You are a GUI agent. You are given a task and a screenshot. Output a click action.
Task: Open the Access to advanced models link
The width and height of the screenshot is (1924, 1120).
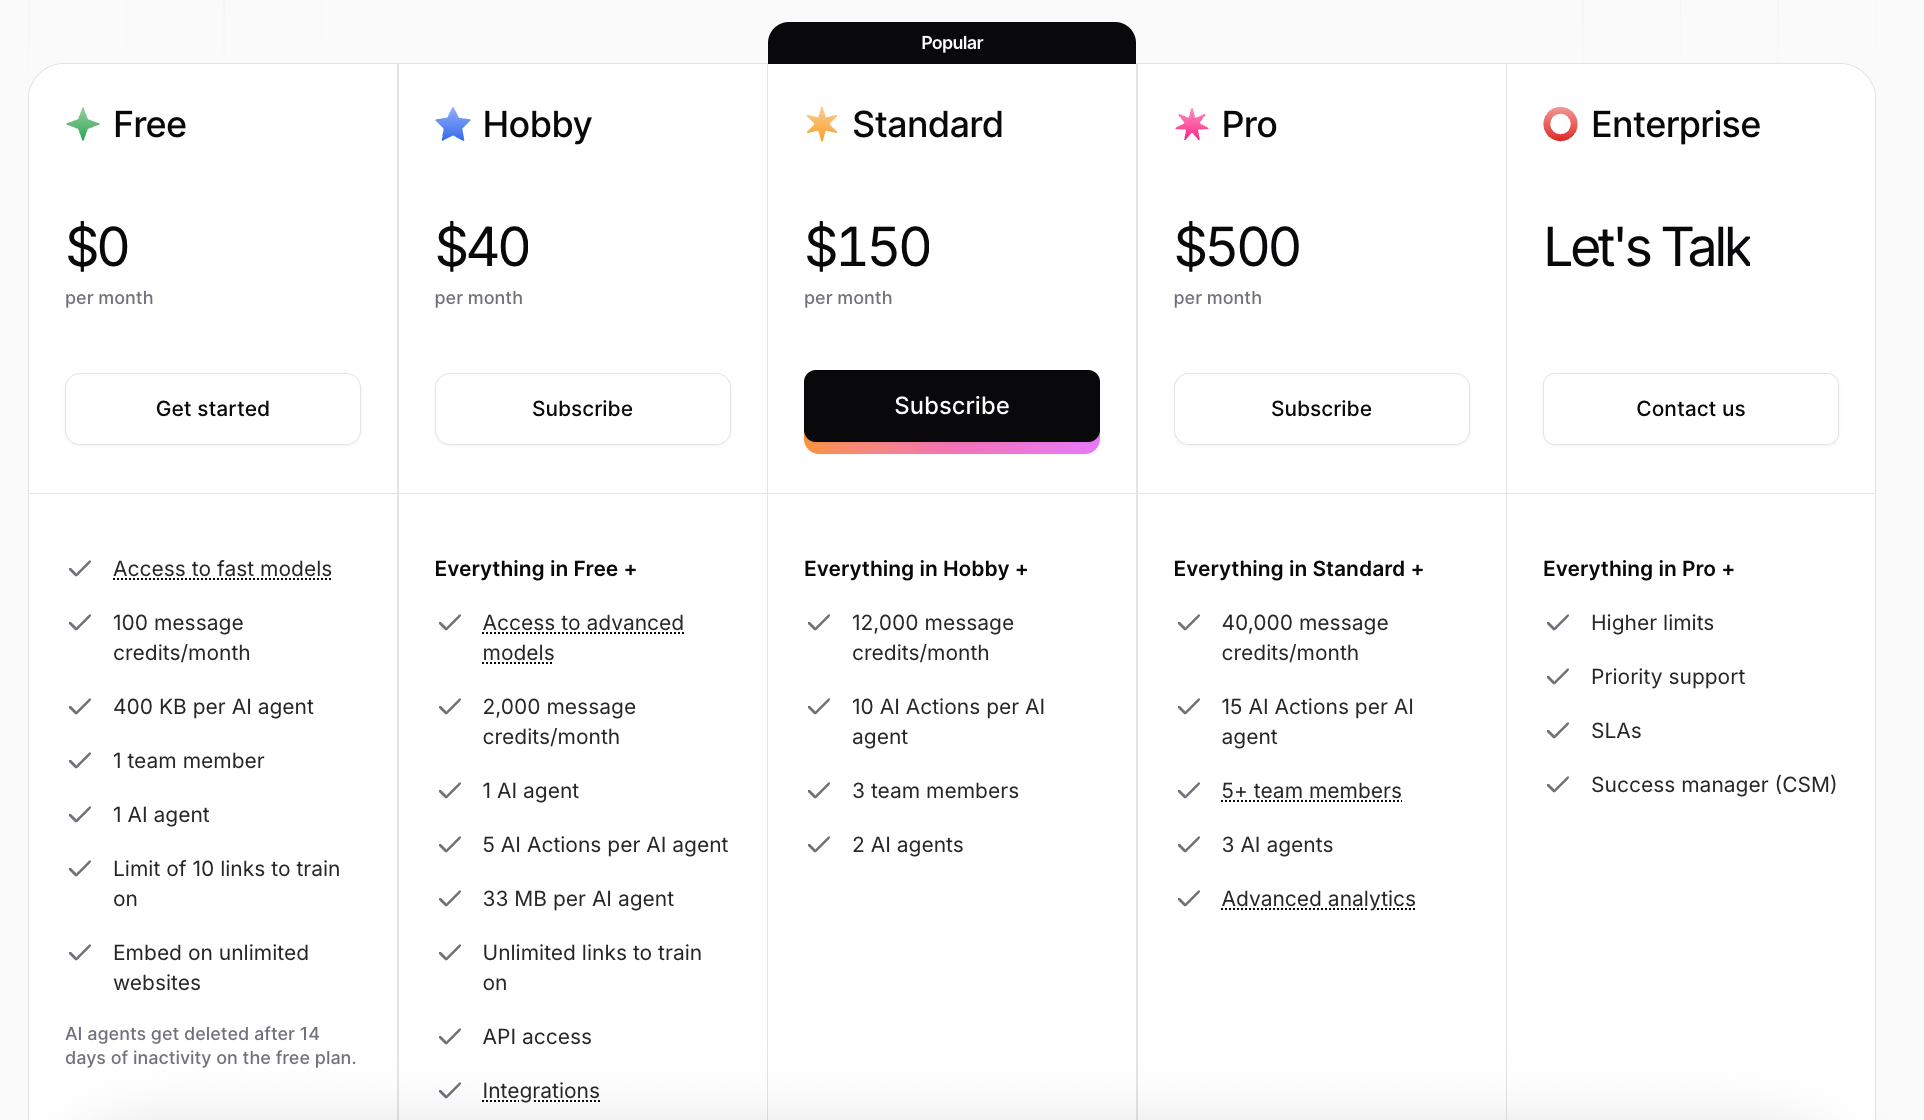pyautogui.click(x=583, y=638)
